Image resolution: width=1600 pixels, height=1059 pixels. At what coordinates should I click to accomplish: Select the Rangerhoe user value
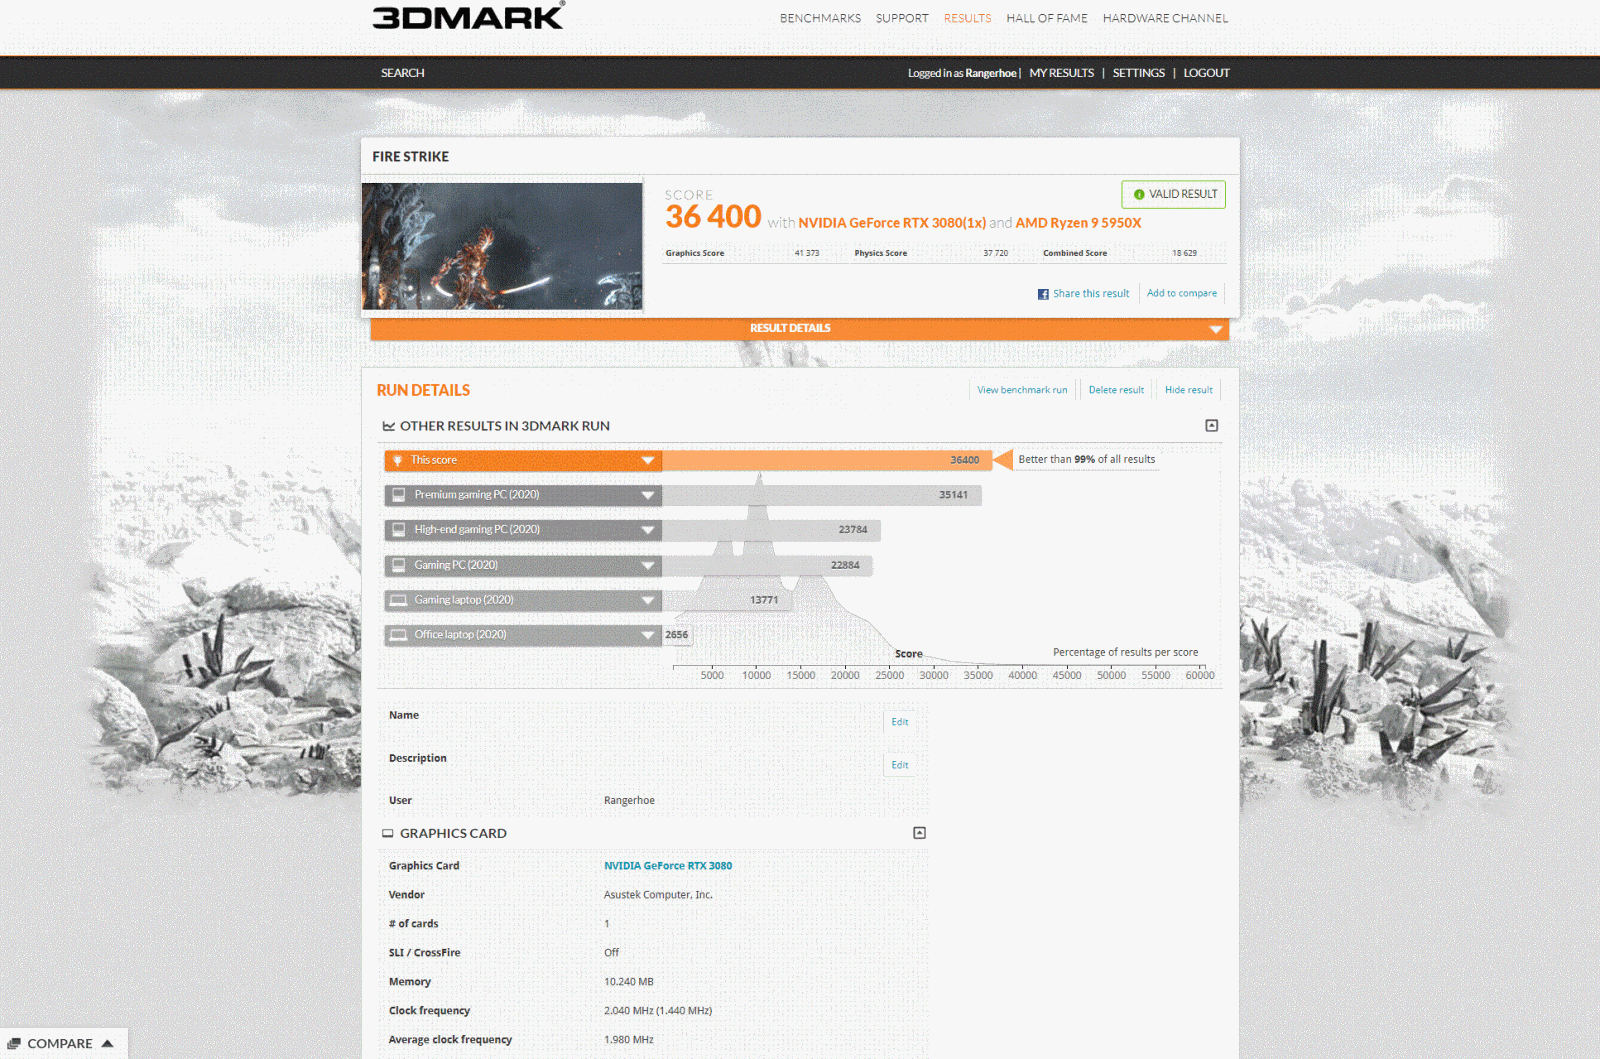pyautogui.click(x=629, y=801)
